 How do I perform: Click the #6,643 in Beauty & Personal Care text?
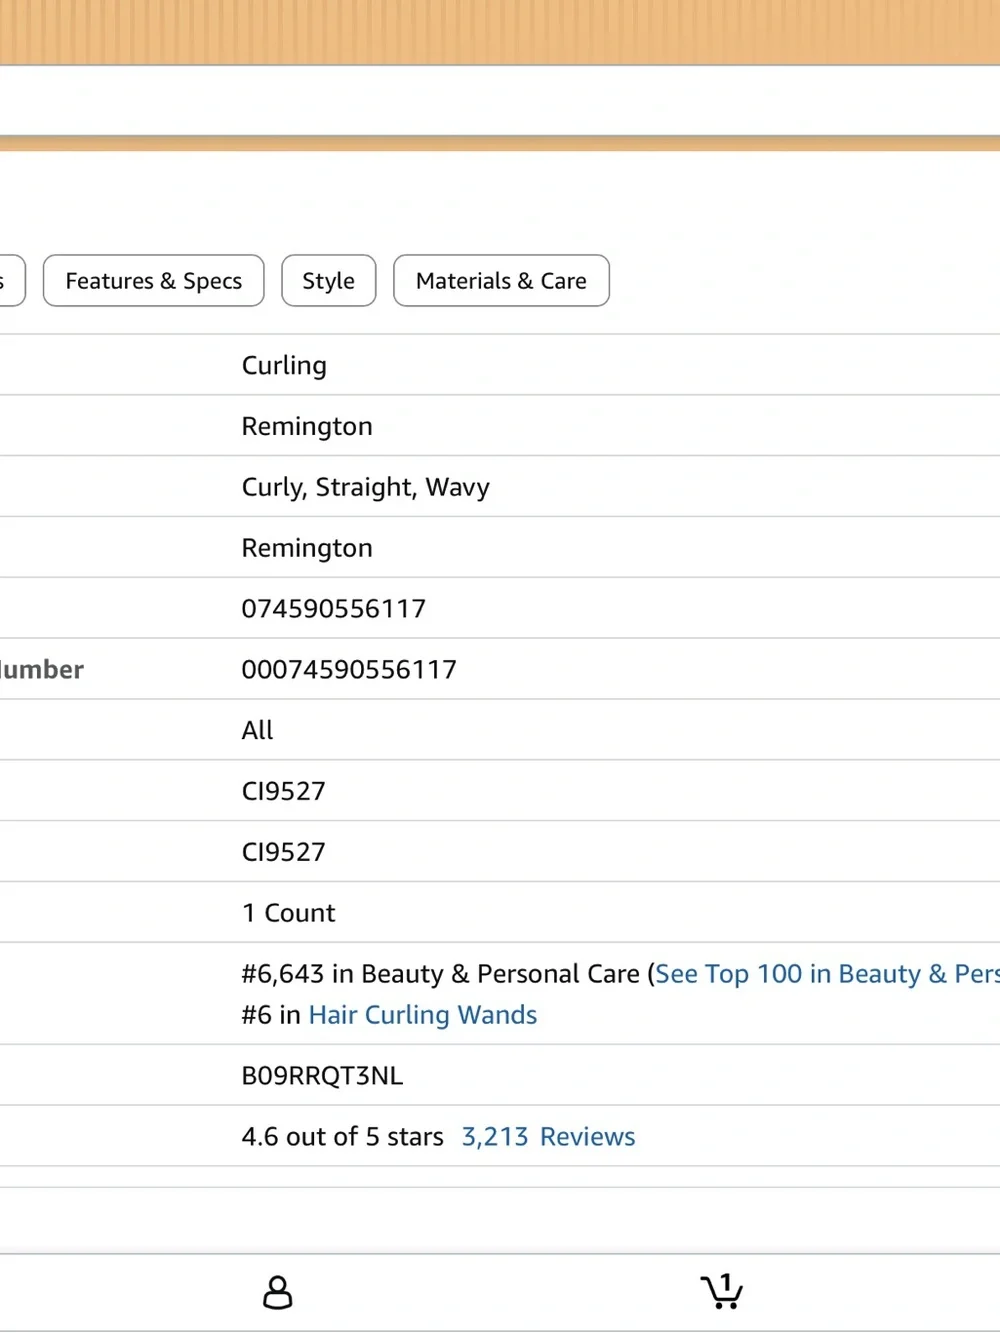point(440,974)
